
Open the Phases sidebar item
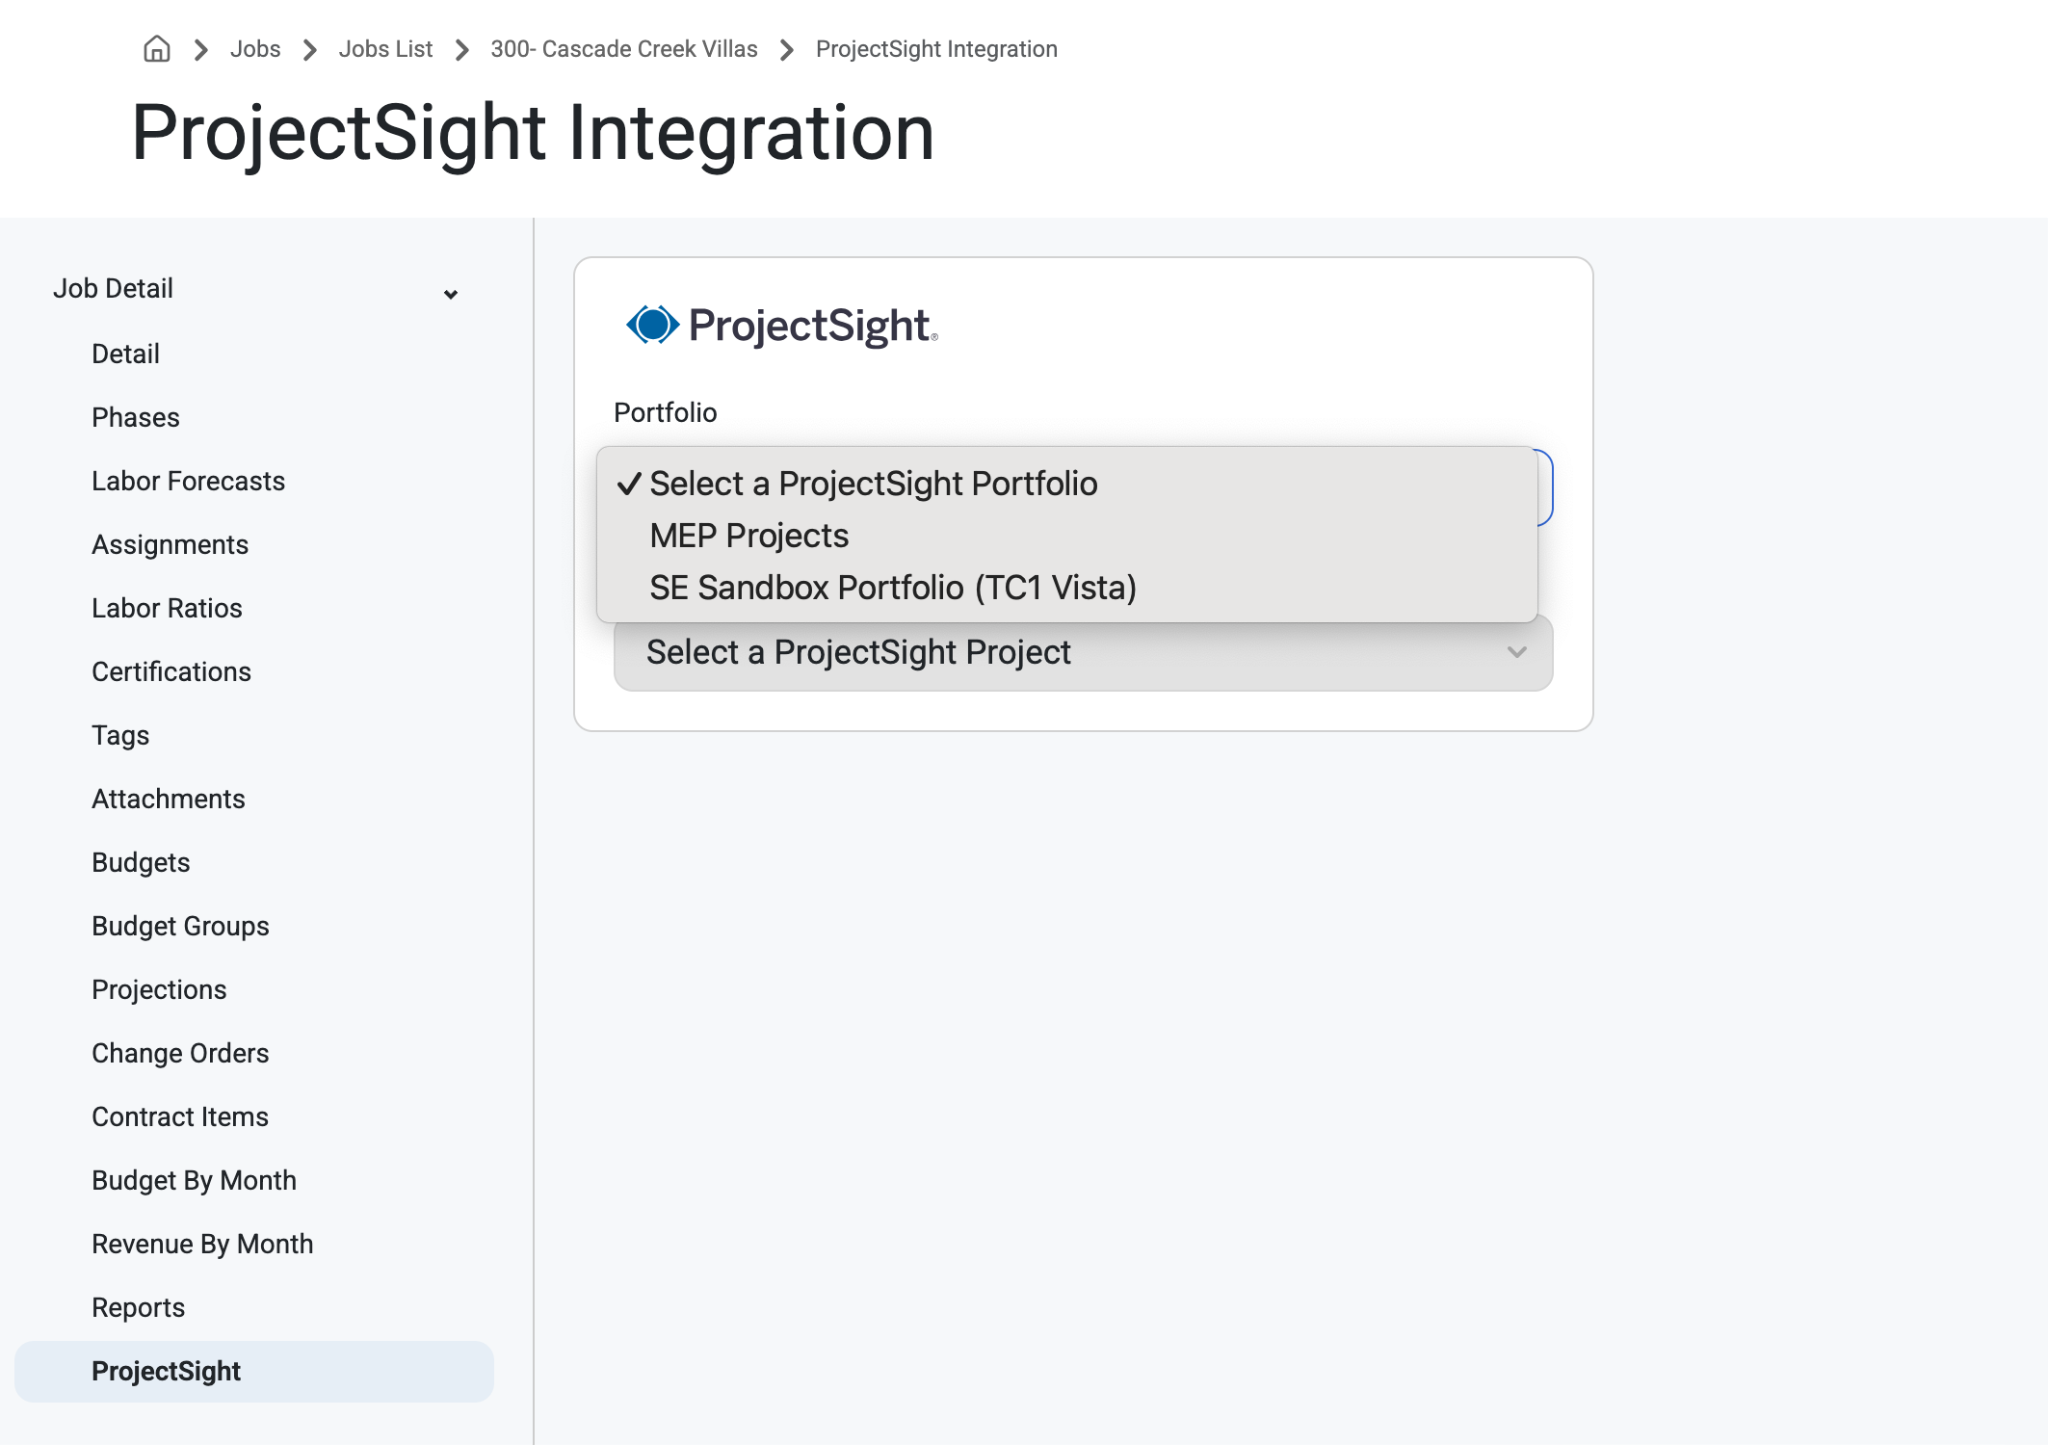(136, 418)
